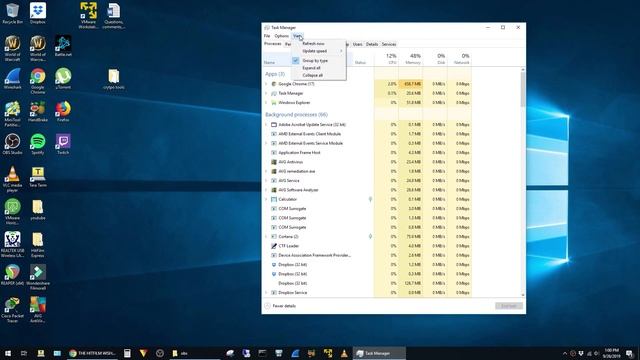Open the Windows Start button

click(8, 353)
